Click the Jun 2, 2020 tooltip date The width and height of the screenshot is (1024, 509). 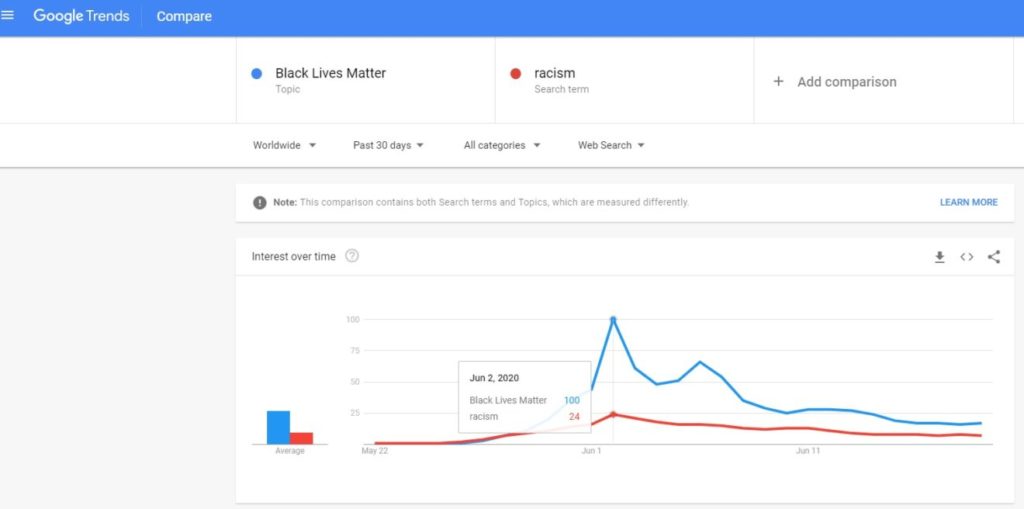point(494,378)
